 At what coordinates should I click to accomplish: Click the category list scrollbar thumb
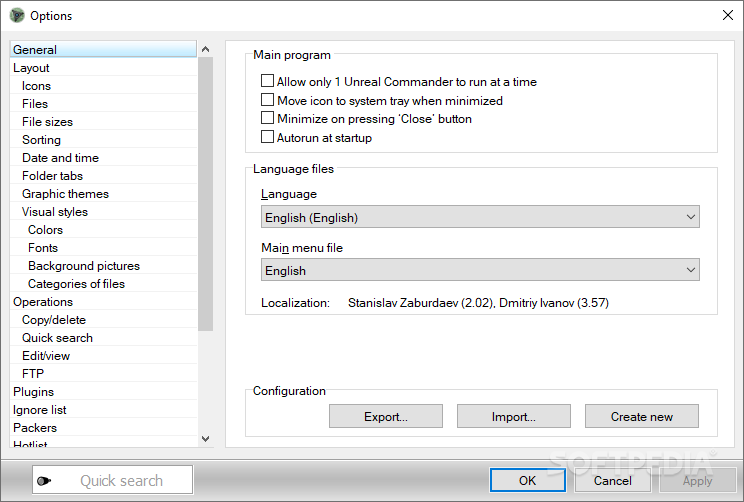[x=205, y=194]
